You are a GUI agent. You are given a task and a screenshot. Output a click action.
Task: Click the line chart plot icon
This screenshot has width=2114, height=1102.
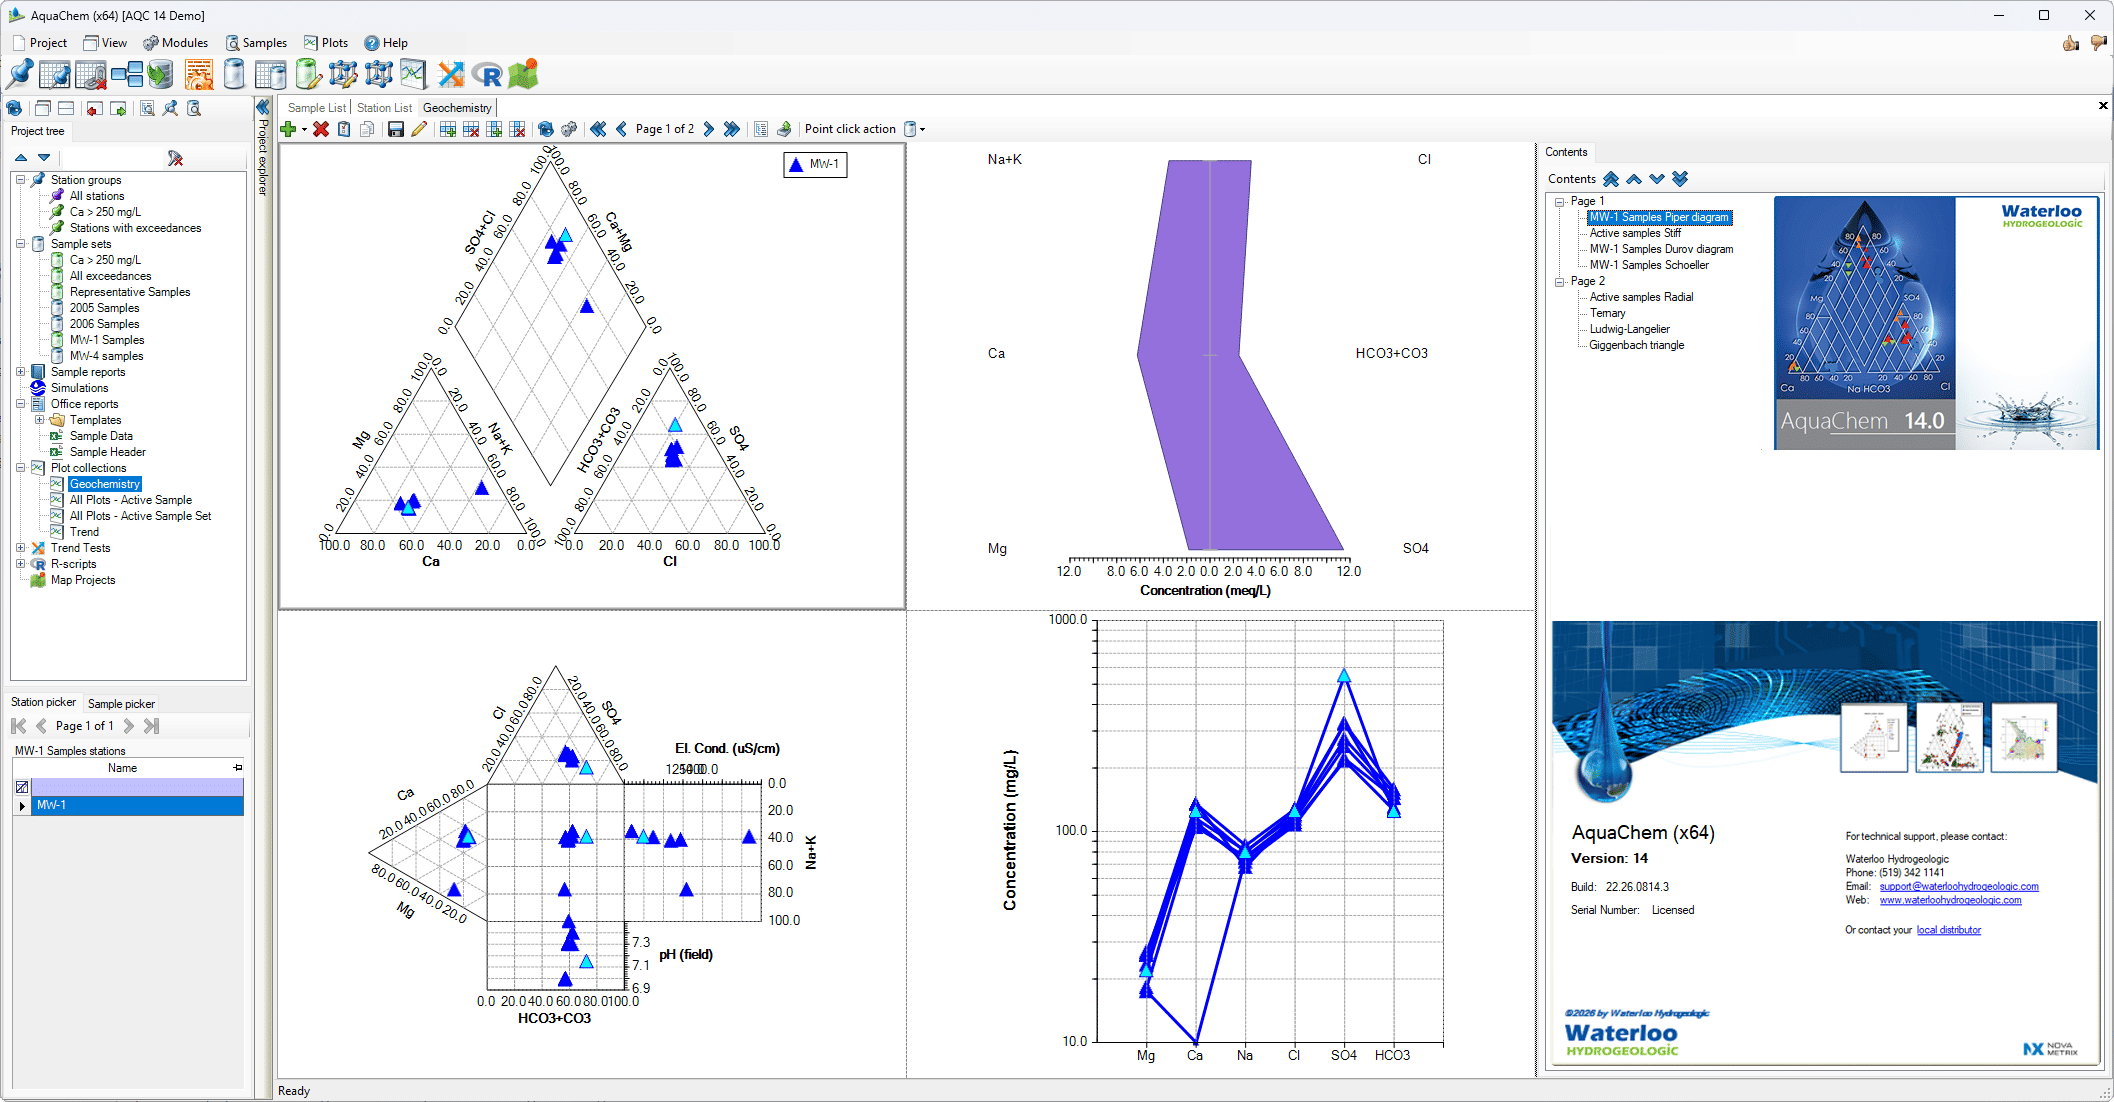point(413,74)
